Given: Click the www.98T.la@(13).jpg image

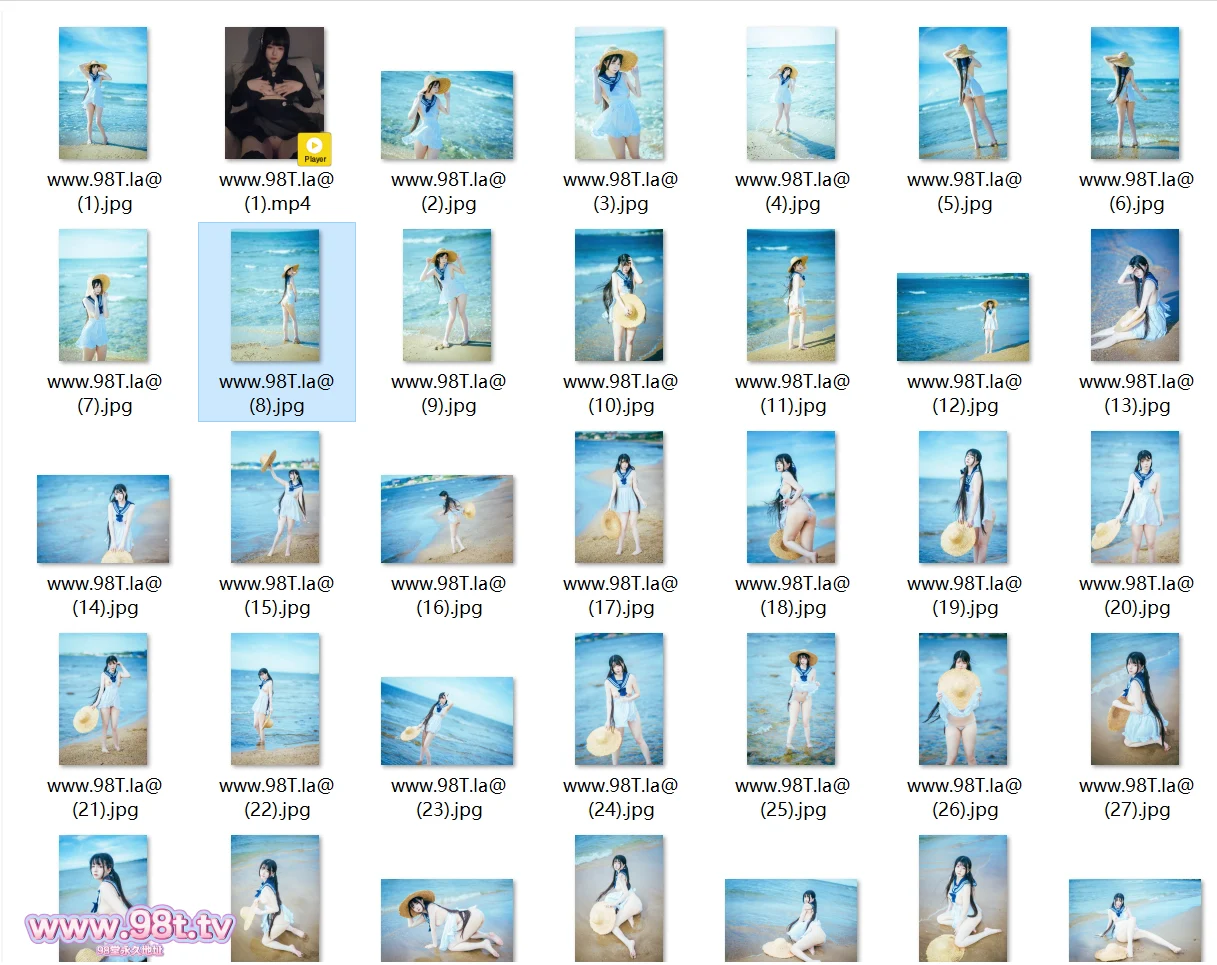Looking at the screenshot, I should [x=1135, y=295].
